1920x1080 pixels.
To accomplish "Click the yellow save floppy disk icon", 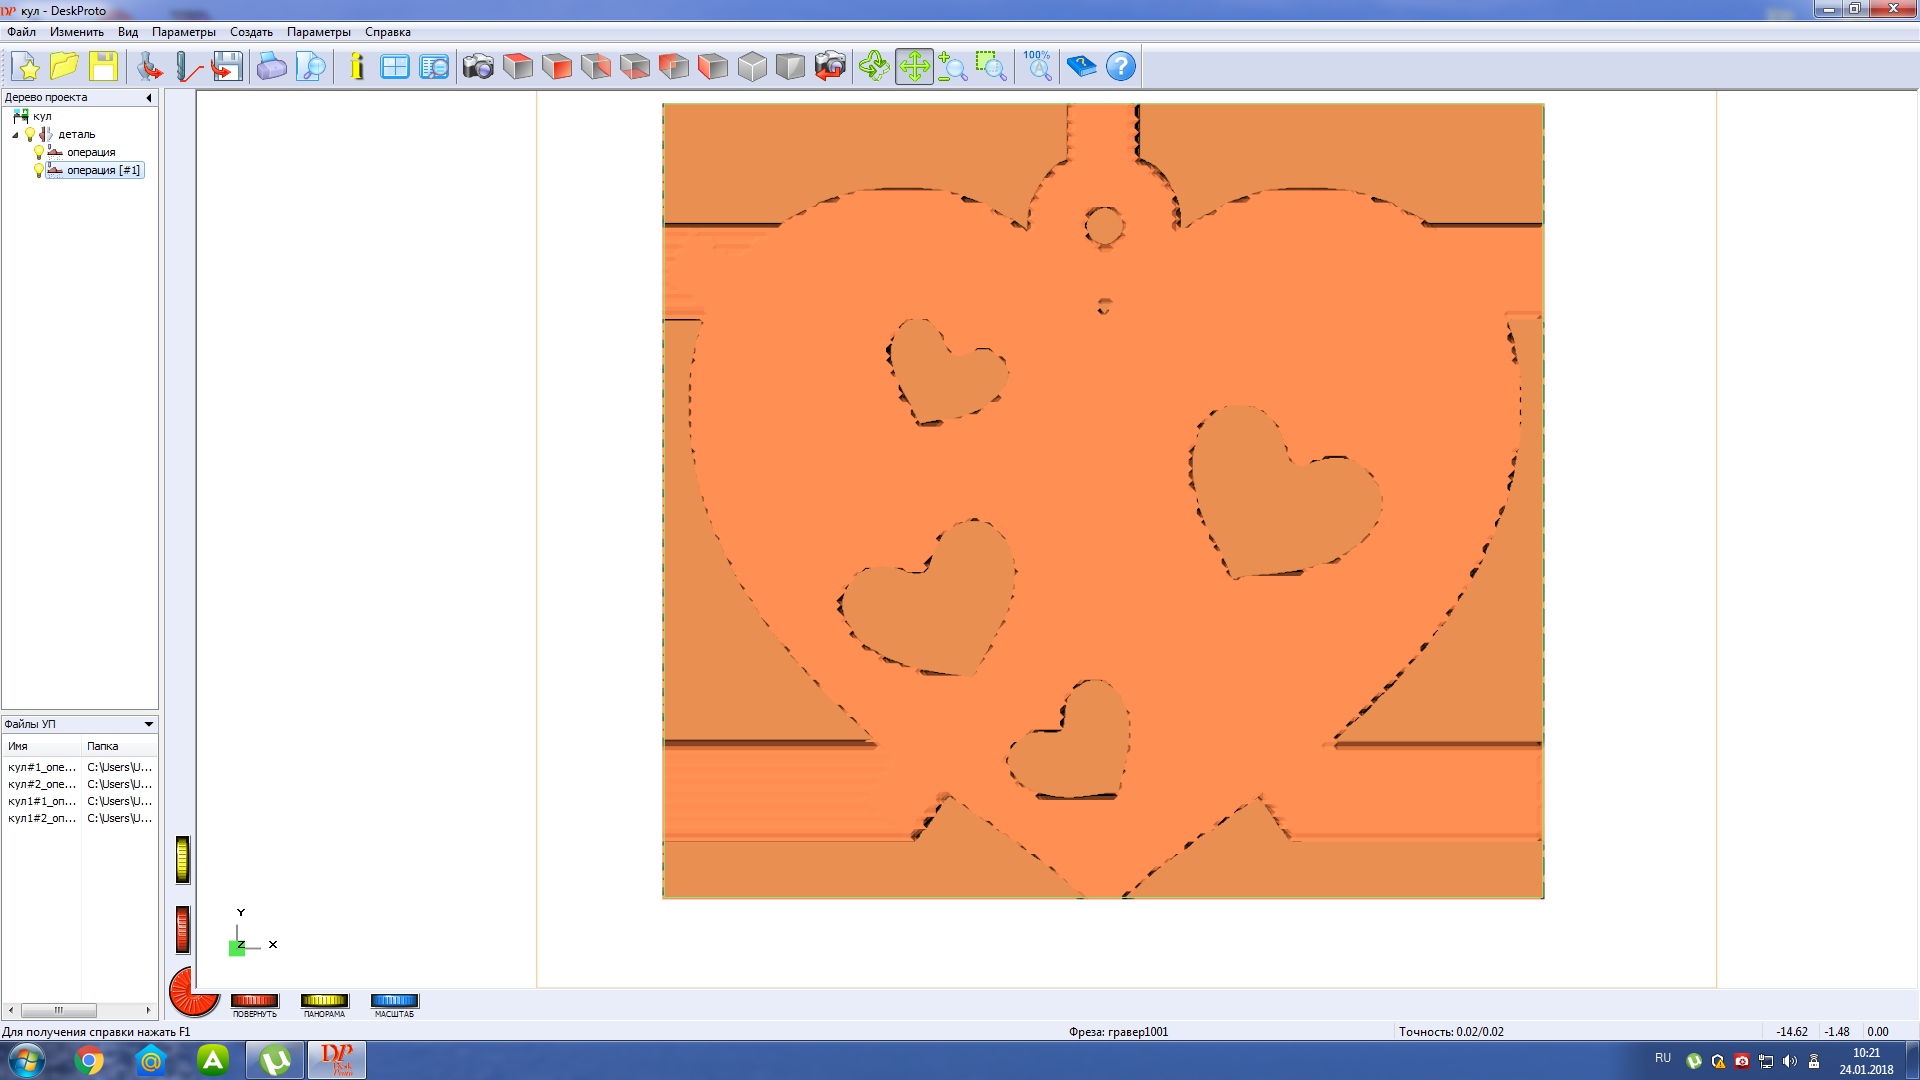I will pyautogui.click(x=103, y=67).
